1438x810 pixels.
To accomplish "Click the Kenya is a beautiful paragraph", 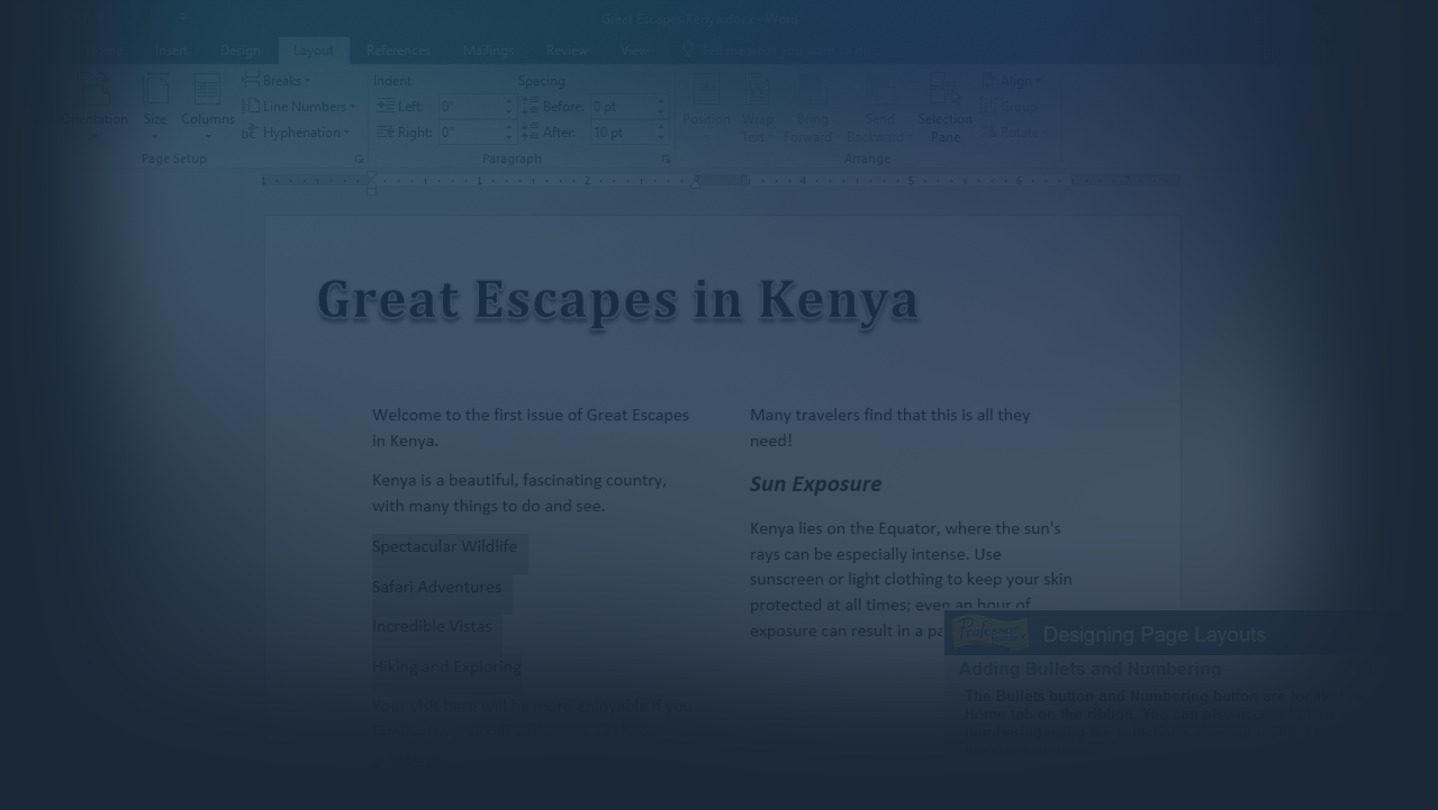I will click(519, 493).
